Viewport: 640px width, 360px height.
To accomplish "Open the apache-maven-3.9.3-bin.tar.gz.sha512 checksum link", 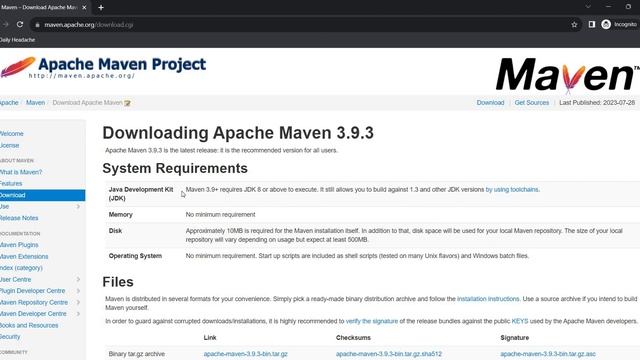I will (389, 354).
